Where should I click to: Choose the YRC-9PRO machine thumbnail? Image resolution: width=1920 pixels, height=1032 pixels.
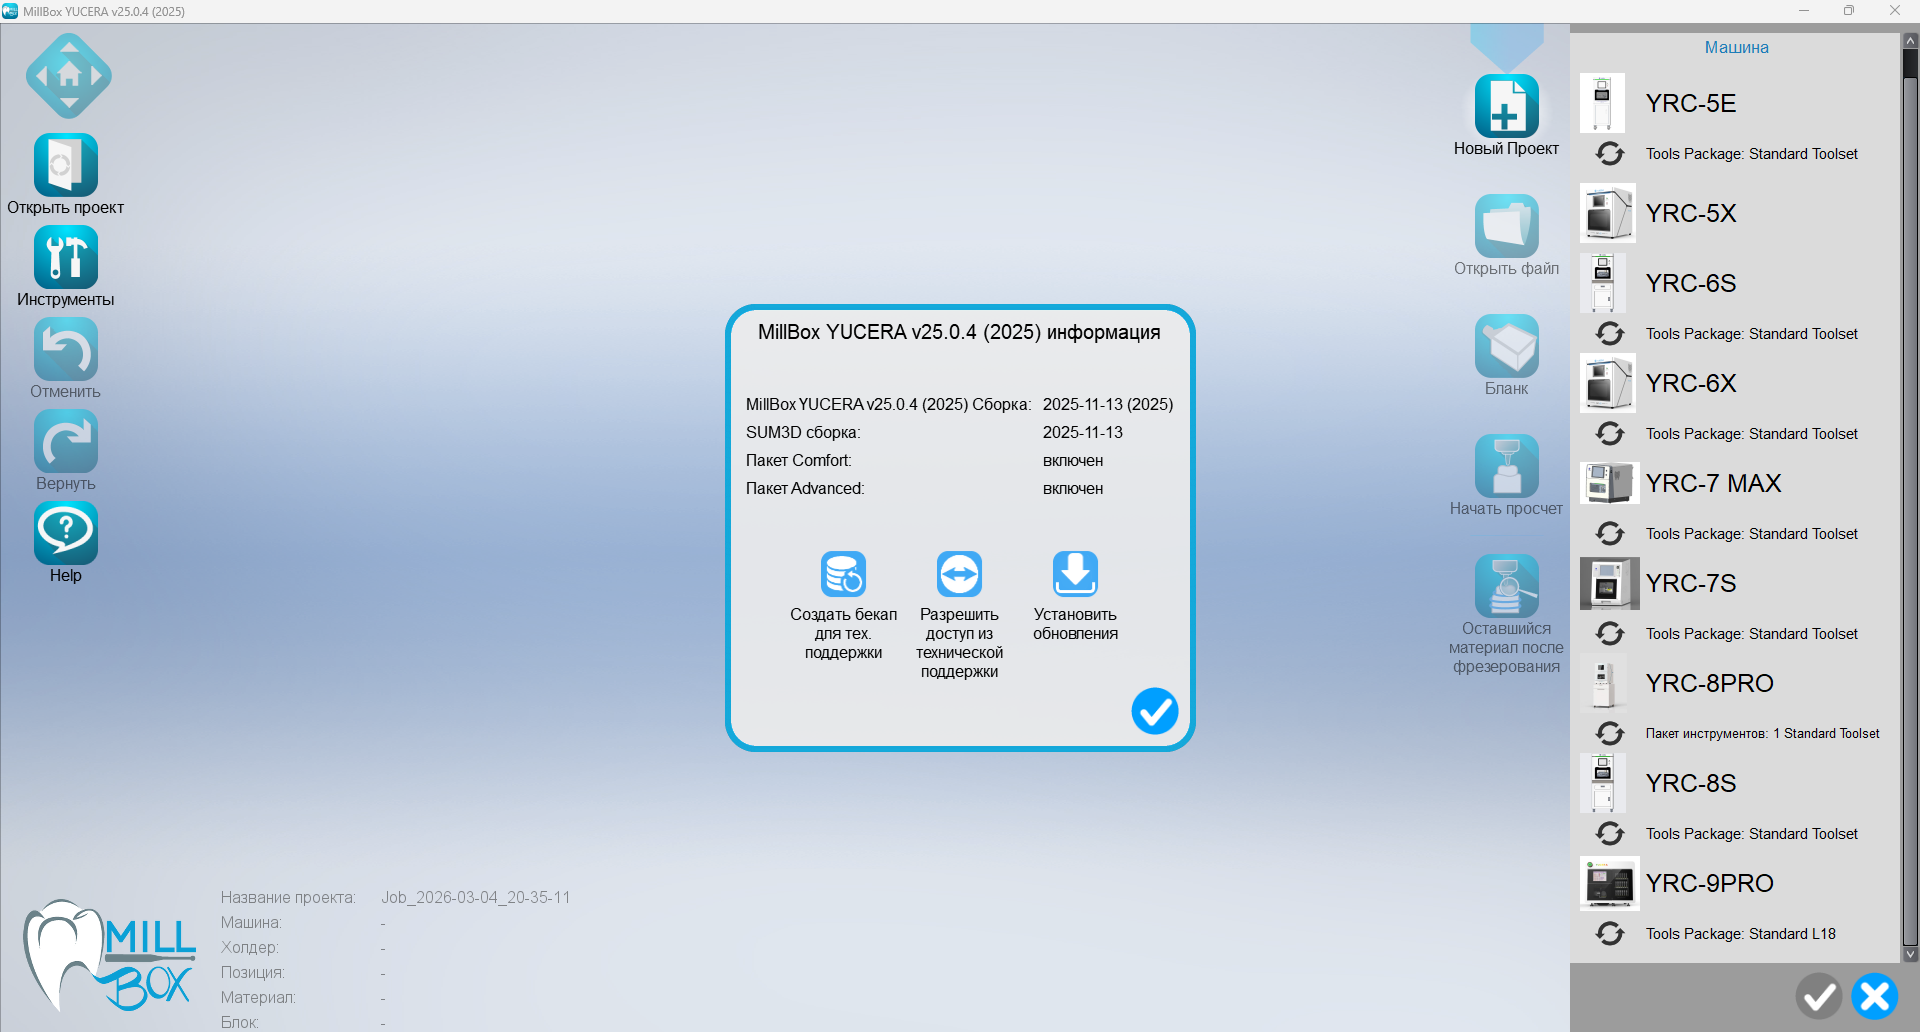tap(1609, 884)
